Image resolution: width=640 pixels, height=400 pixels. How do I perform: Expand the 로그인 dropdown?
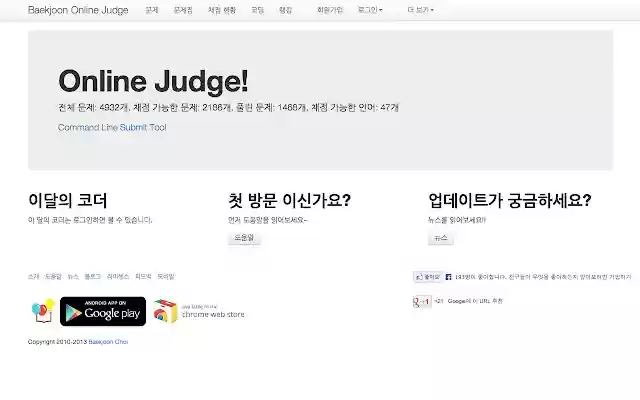tap(370, 10)
